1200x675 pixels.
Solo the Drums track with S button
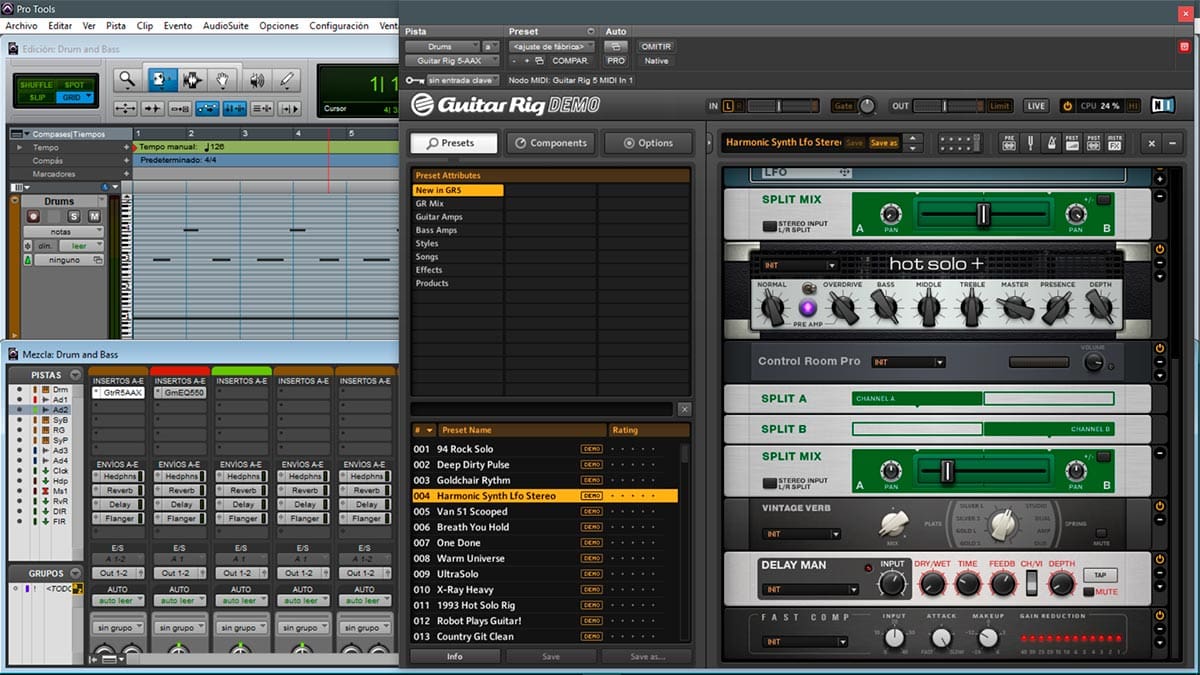click(x=74, y=216)
